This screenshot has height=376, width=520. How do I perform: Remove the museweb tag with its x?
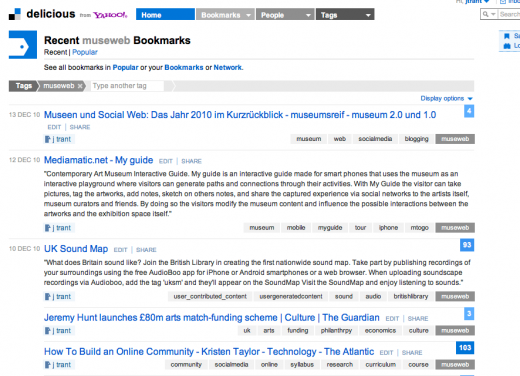coord(80,86)
